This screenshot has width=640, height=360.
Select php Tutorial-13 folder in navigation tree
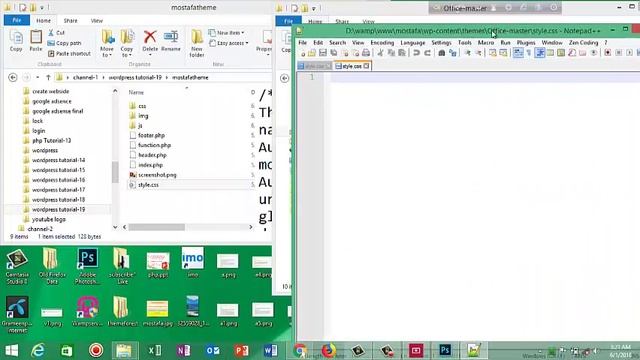[51, 140]
